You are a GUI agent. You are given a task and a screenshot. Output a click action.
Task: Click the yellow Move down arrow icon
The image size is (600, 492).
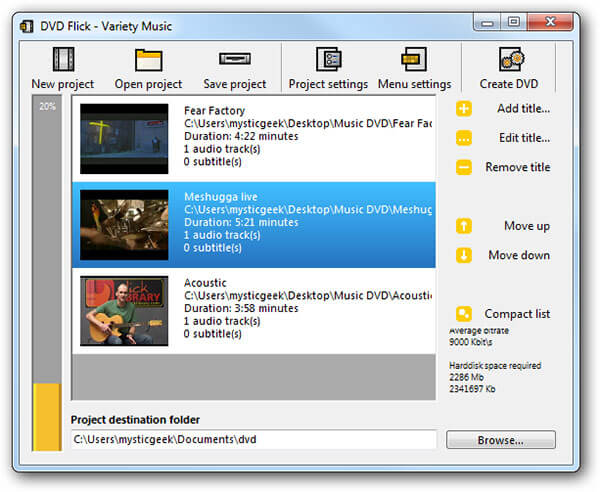464,255
